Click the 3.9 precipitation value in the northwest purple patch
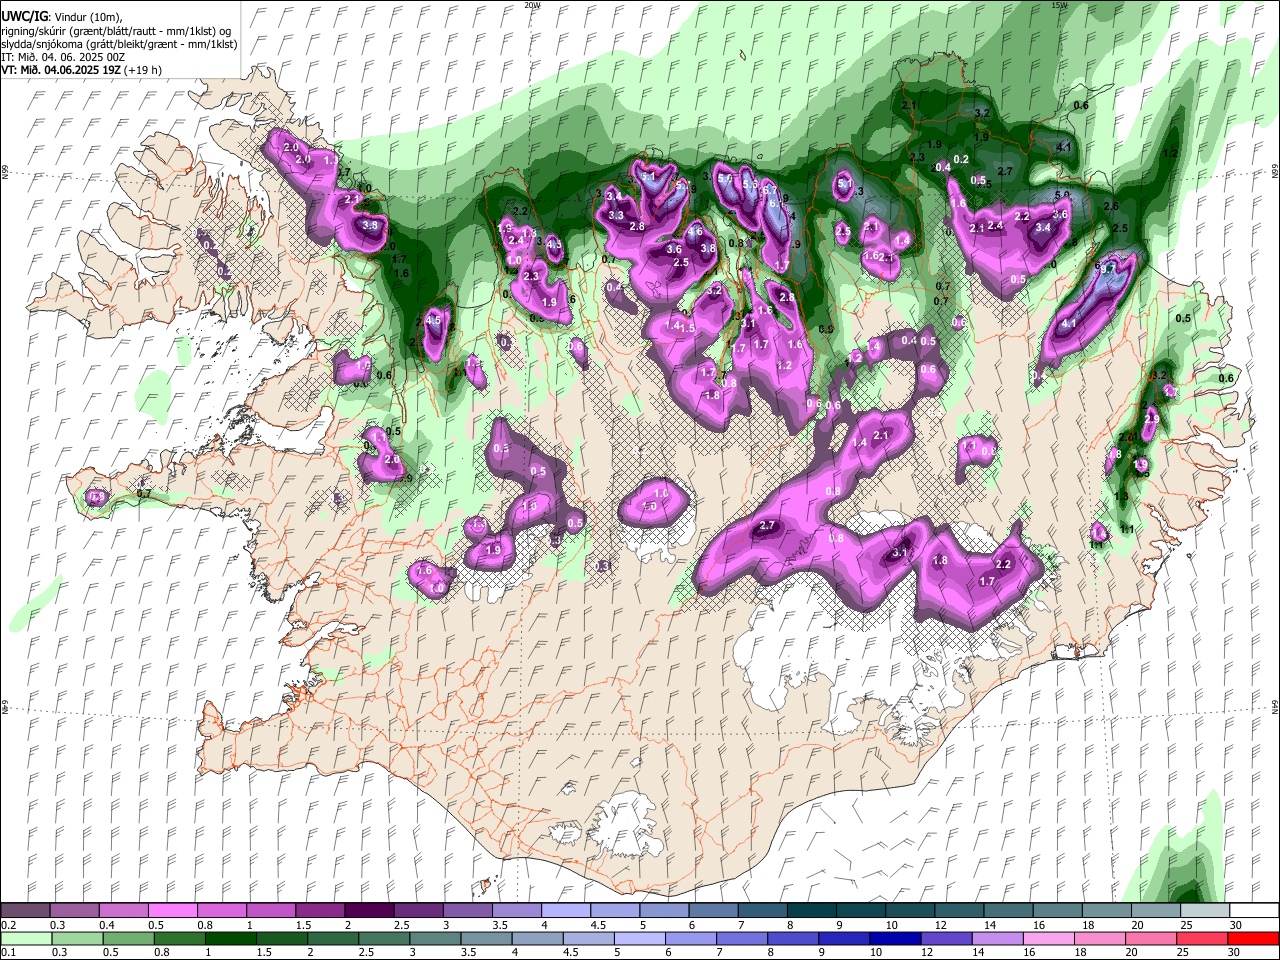Screen dimensions: 1280x960 (370, 226)
